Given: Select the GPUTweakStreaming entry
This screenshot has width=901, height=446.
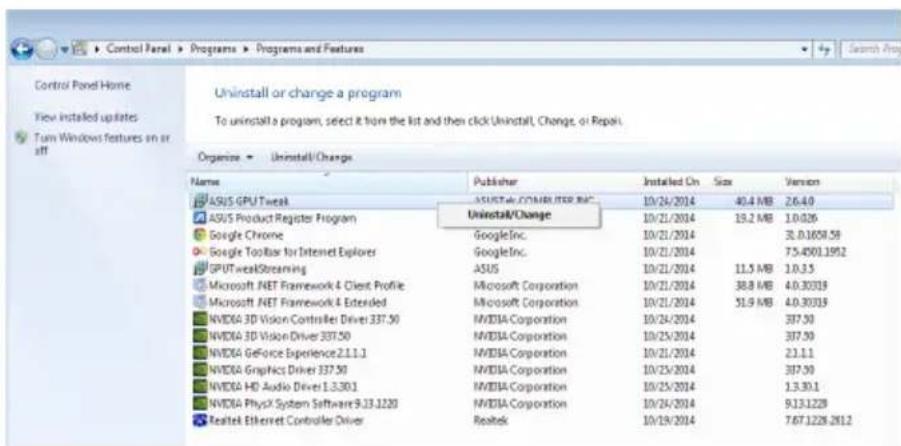Looking at the screenshot, I should coord(257,268).
